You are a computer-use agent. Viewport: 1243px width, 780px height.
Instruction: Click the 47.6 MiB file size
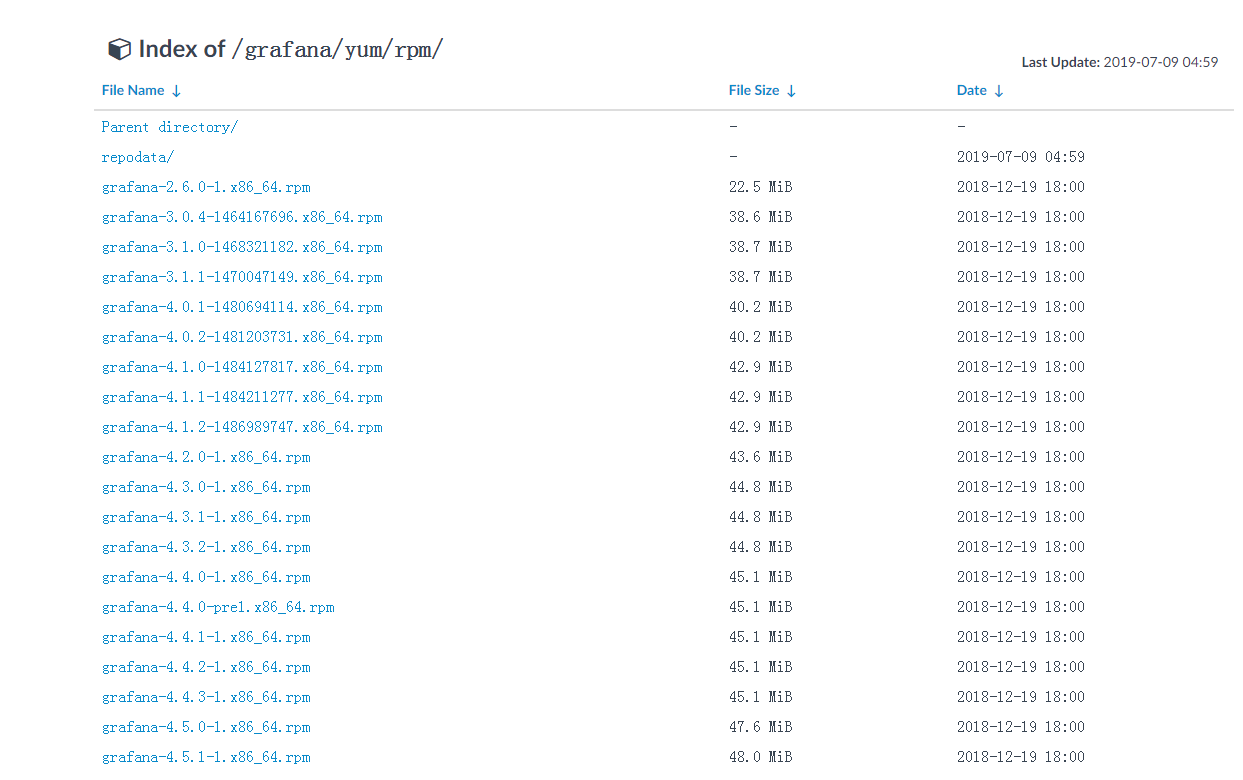tap(761, 727)
